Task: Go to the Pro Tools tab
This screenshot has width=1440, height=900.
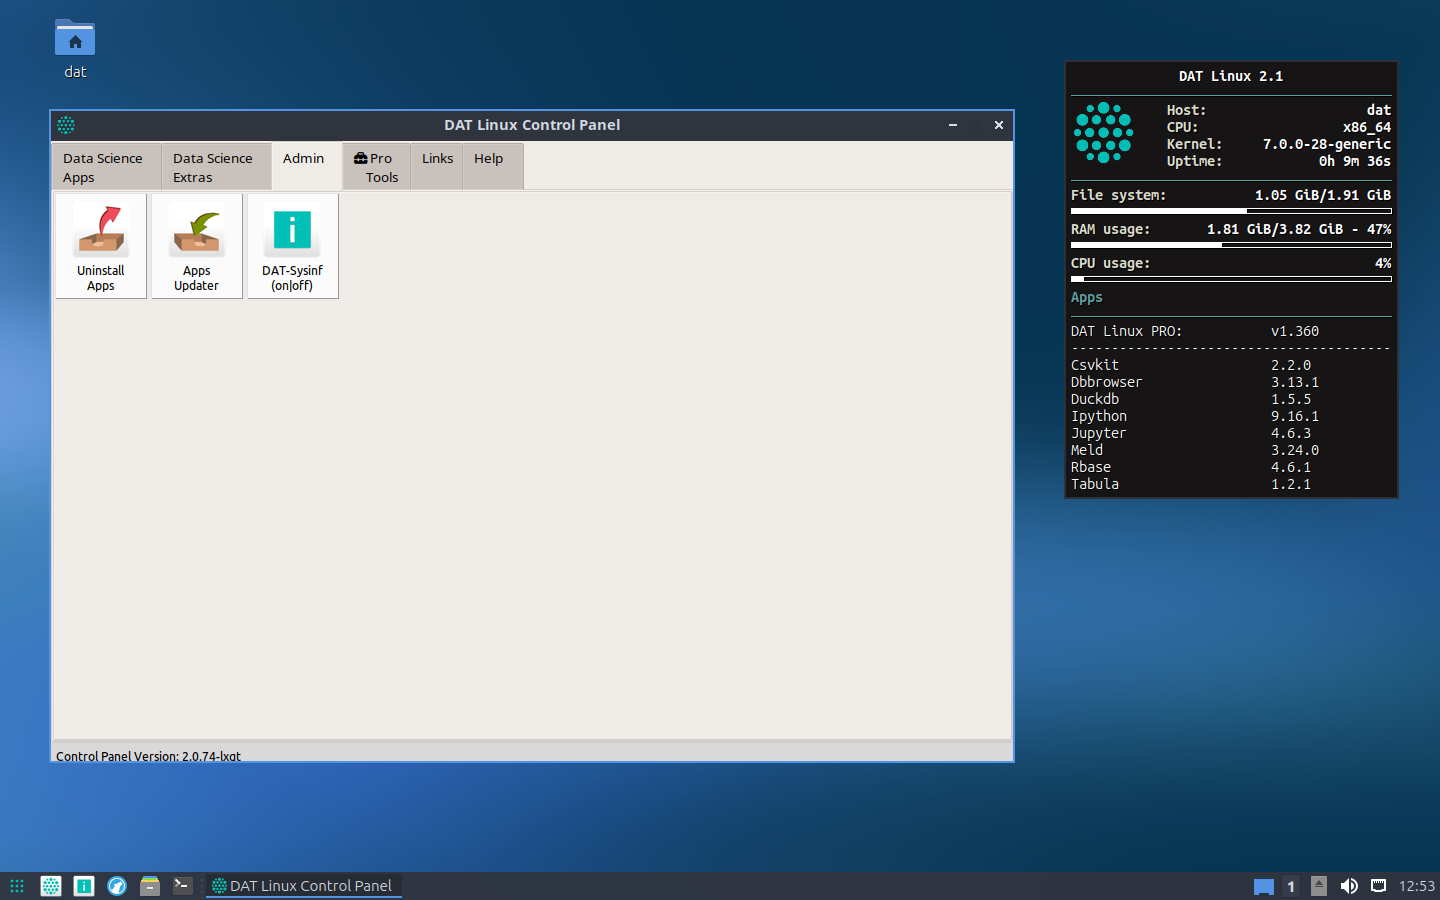Action: [376, 167]
